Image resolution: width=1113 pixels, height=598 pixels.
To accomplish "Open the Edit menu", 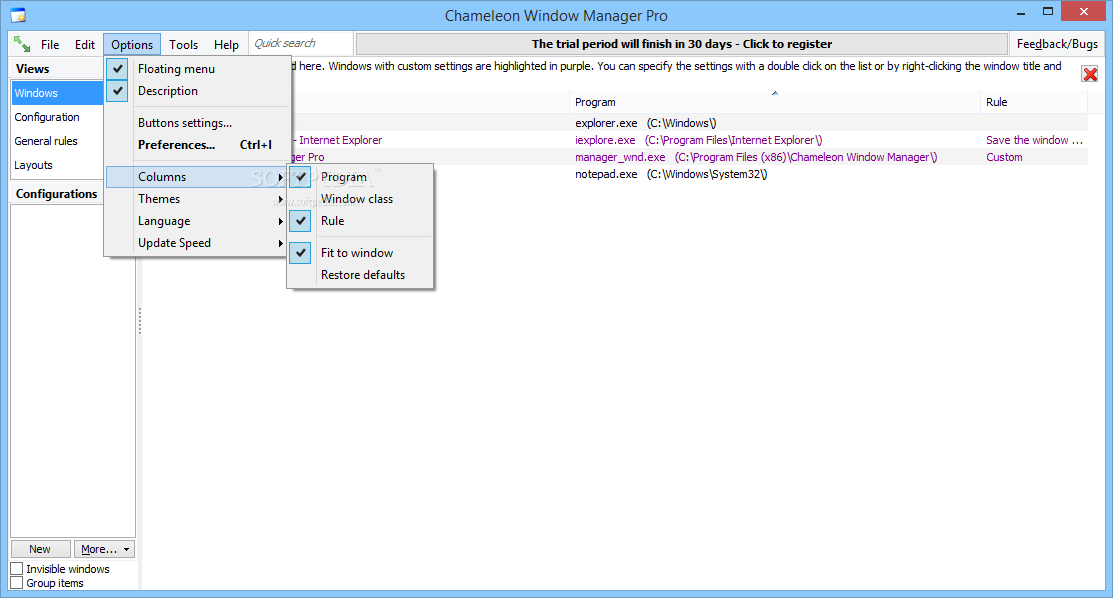I will point(84,44).
